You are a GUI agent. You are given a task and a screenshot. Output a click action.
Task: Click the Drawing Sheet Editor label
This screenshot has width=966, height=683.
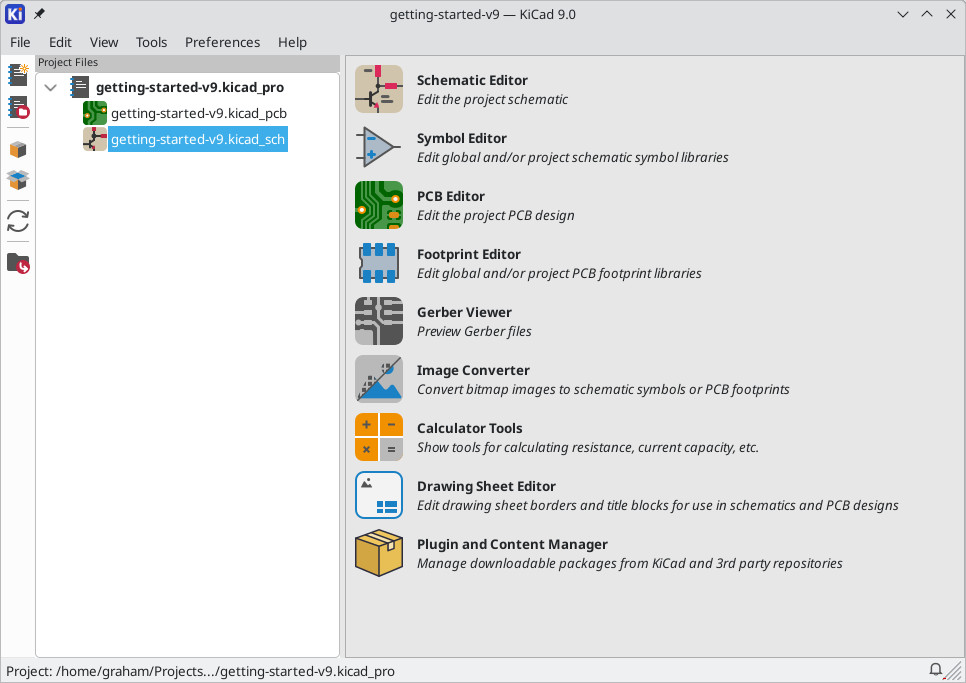(x=486, y=486)
